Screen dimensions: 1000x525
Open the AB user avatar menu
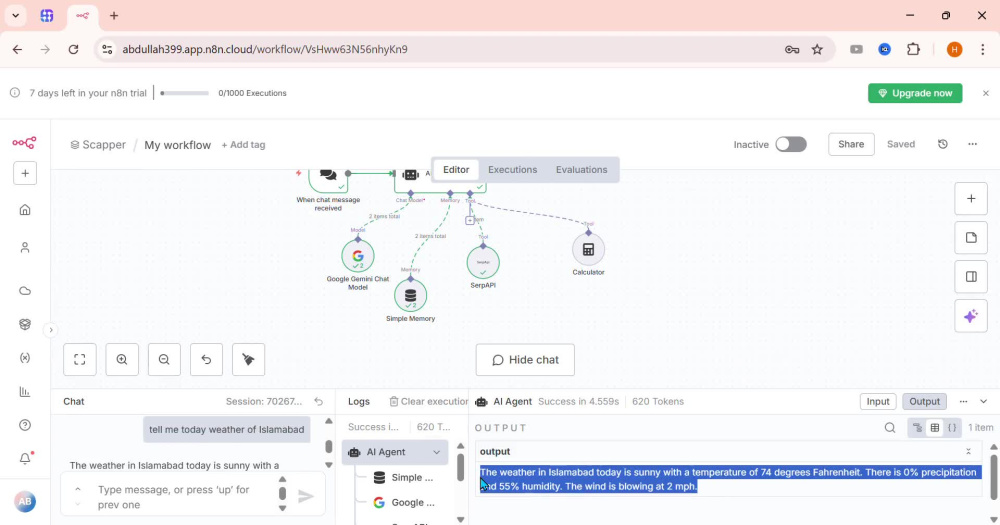point(25,501)
